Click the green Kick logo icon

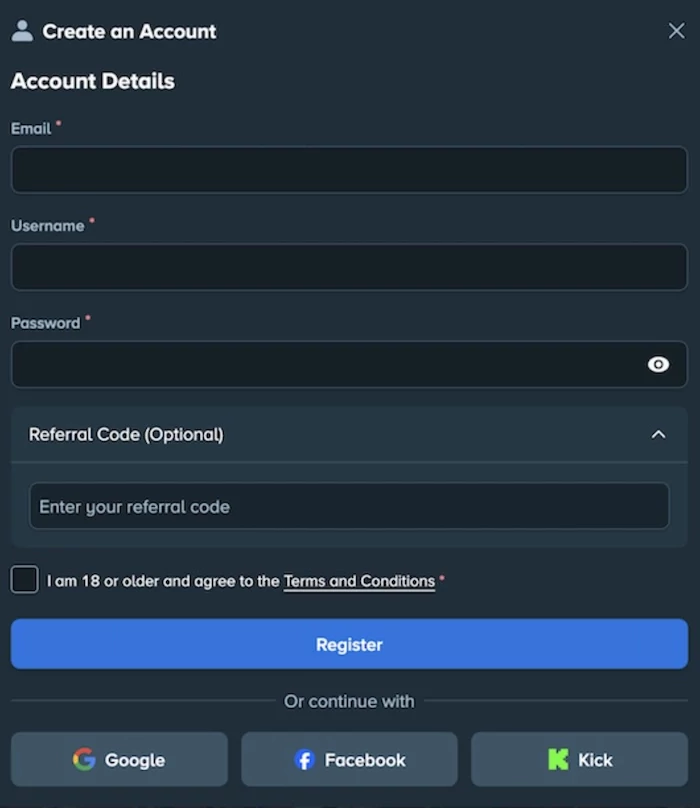pyautogui.click(x=558, y=760)
